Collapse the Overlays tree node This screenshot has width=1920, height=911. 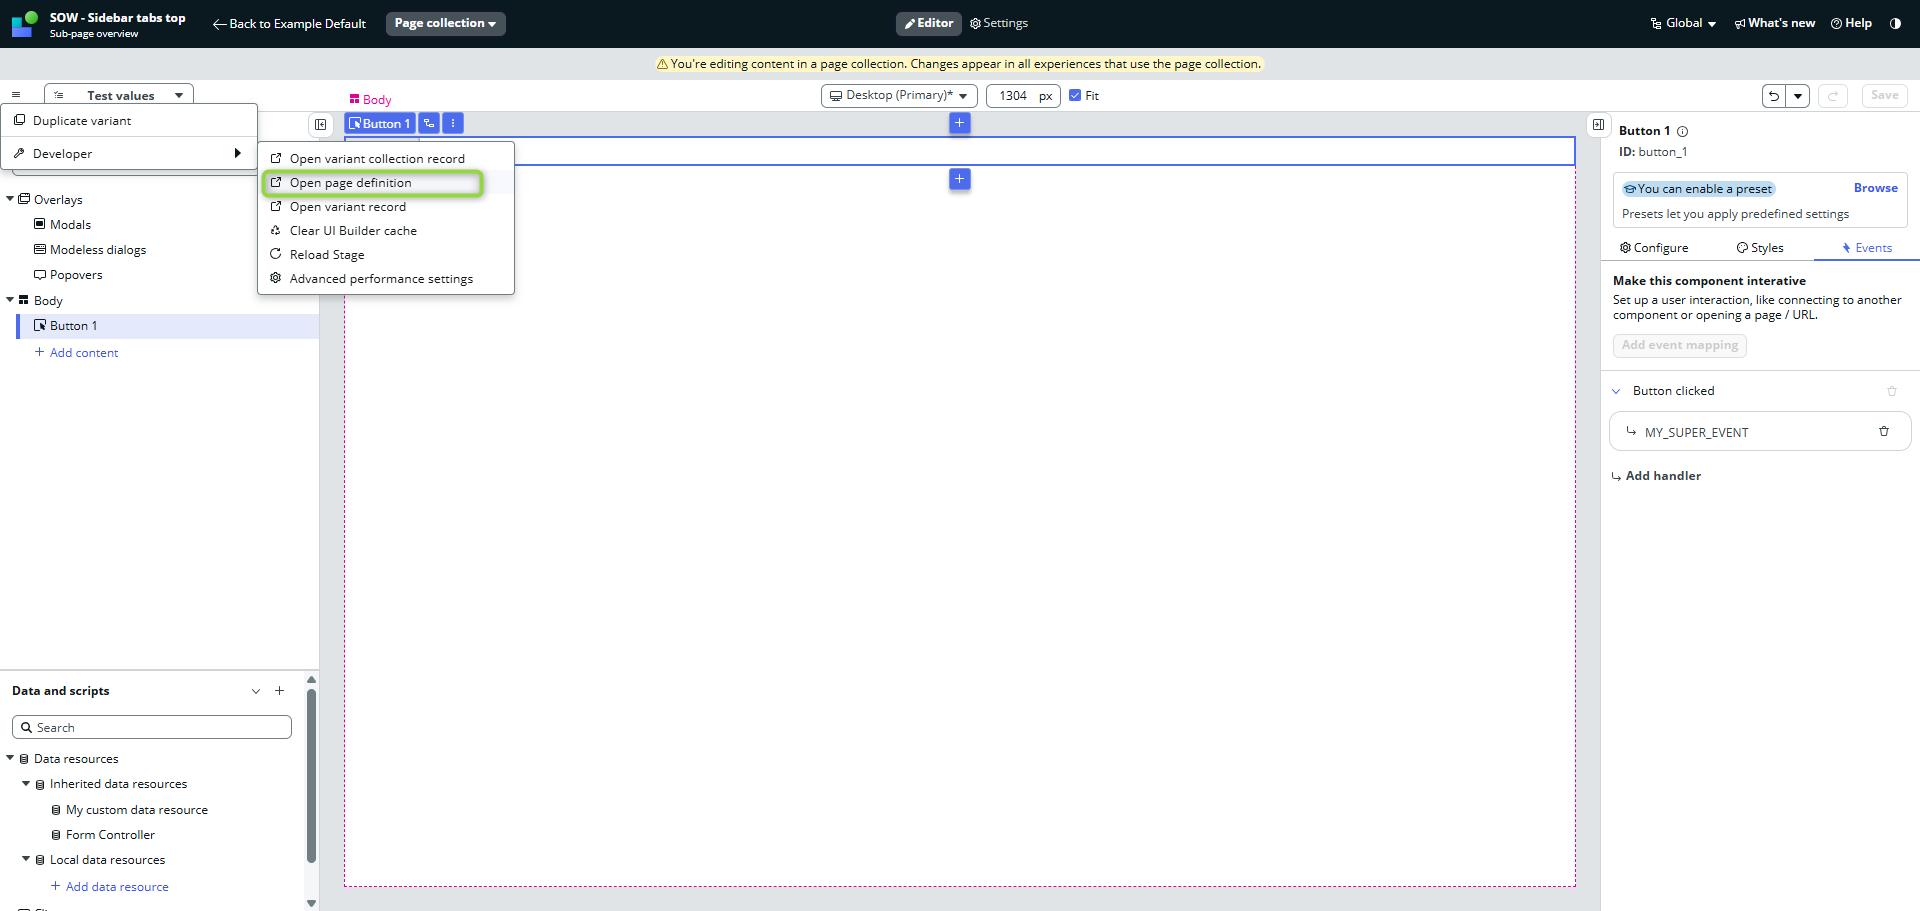point(10,199)
